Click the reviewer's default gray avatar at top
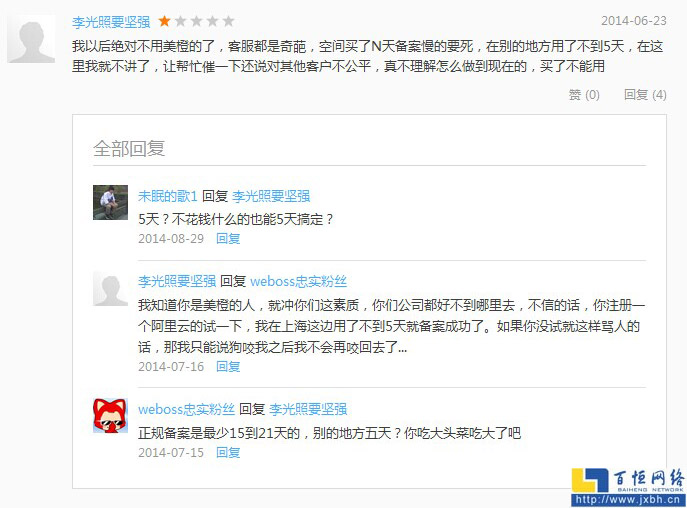Screen dimensions: 687x508 point(31,39)
